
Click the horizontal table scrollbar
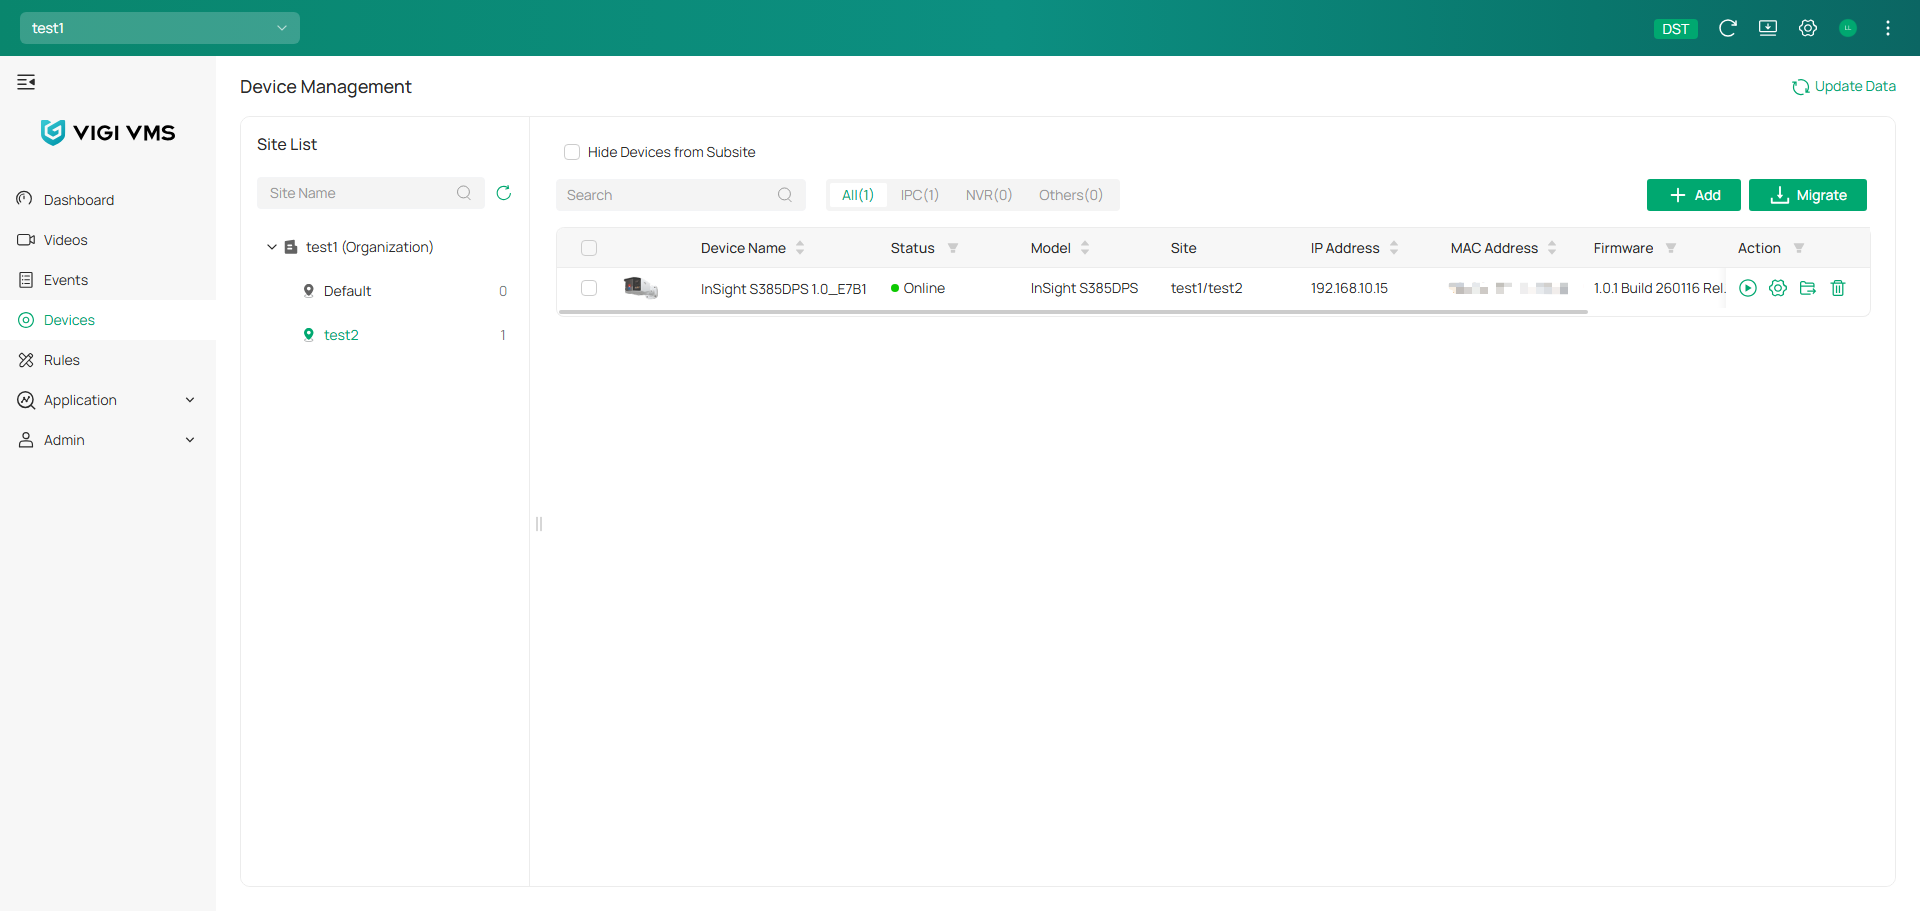(x=1073, y=312)
